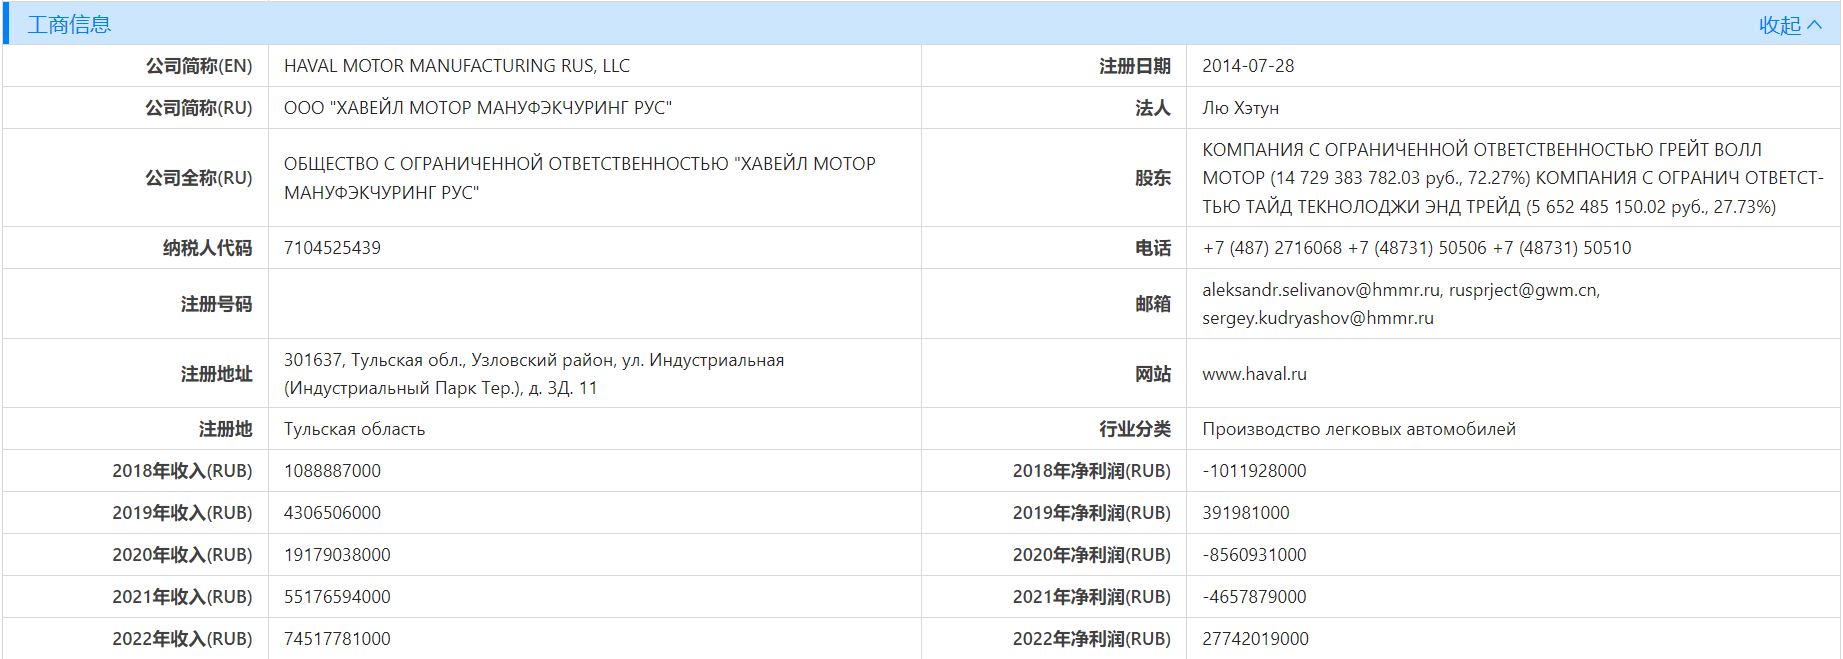Image resolution: width=1843 pixels, height=659 pixels.
Task: Select 2019 revenue value 4306506000
Action: pos(332,513)
